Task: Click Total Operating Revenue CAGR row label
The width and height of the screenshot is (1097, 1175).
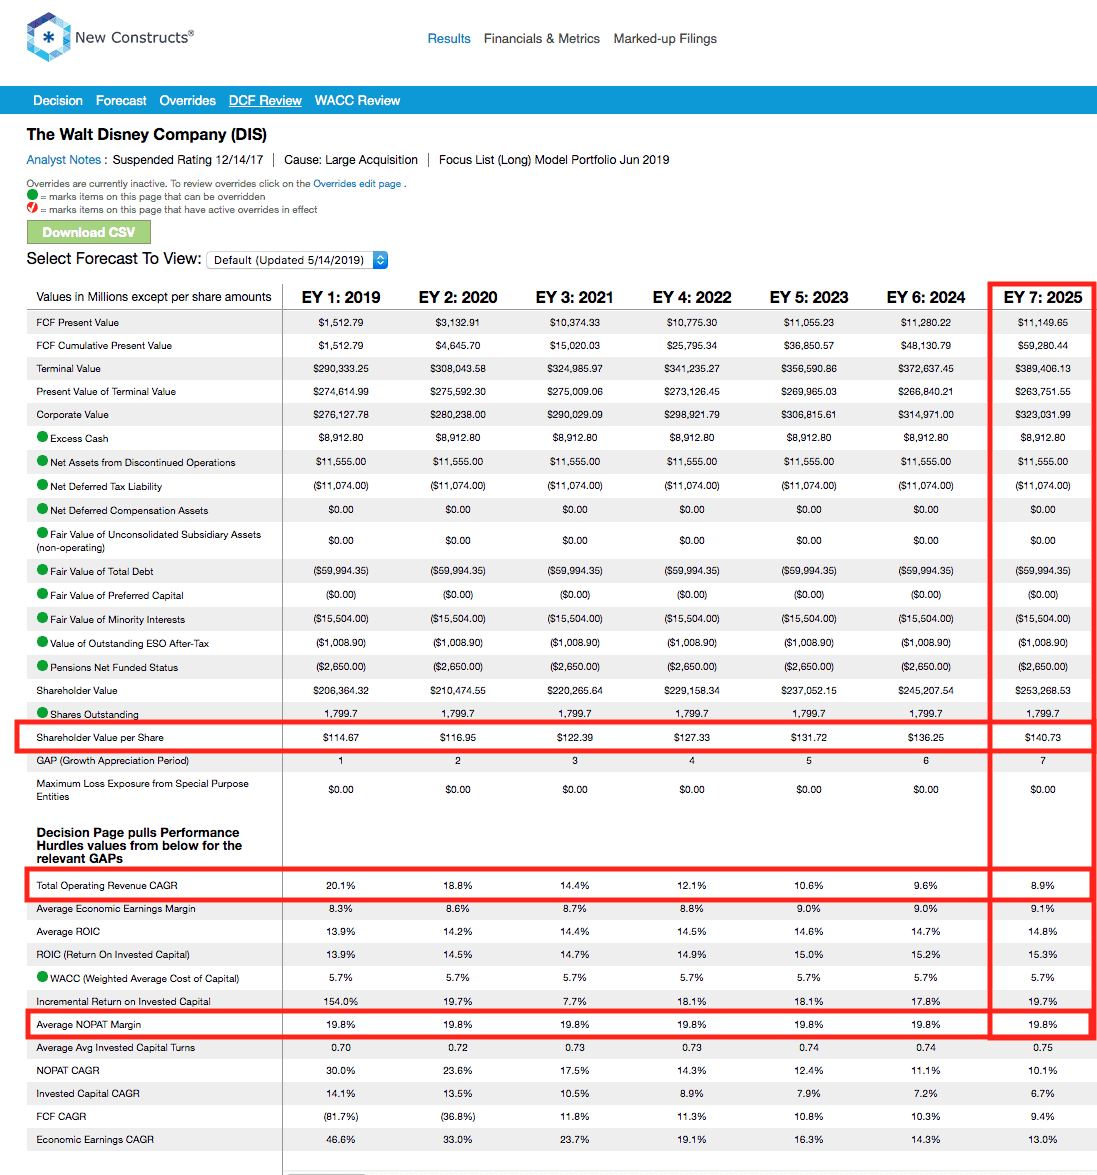Action: point(106,885)
